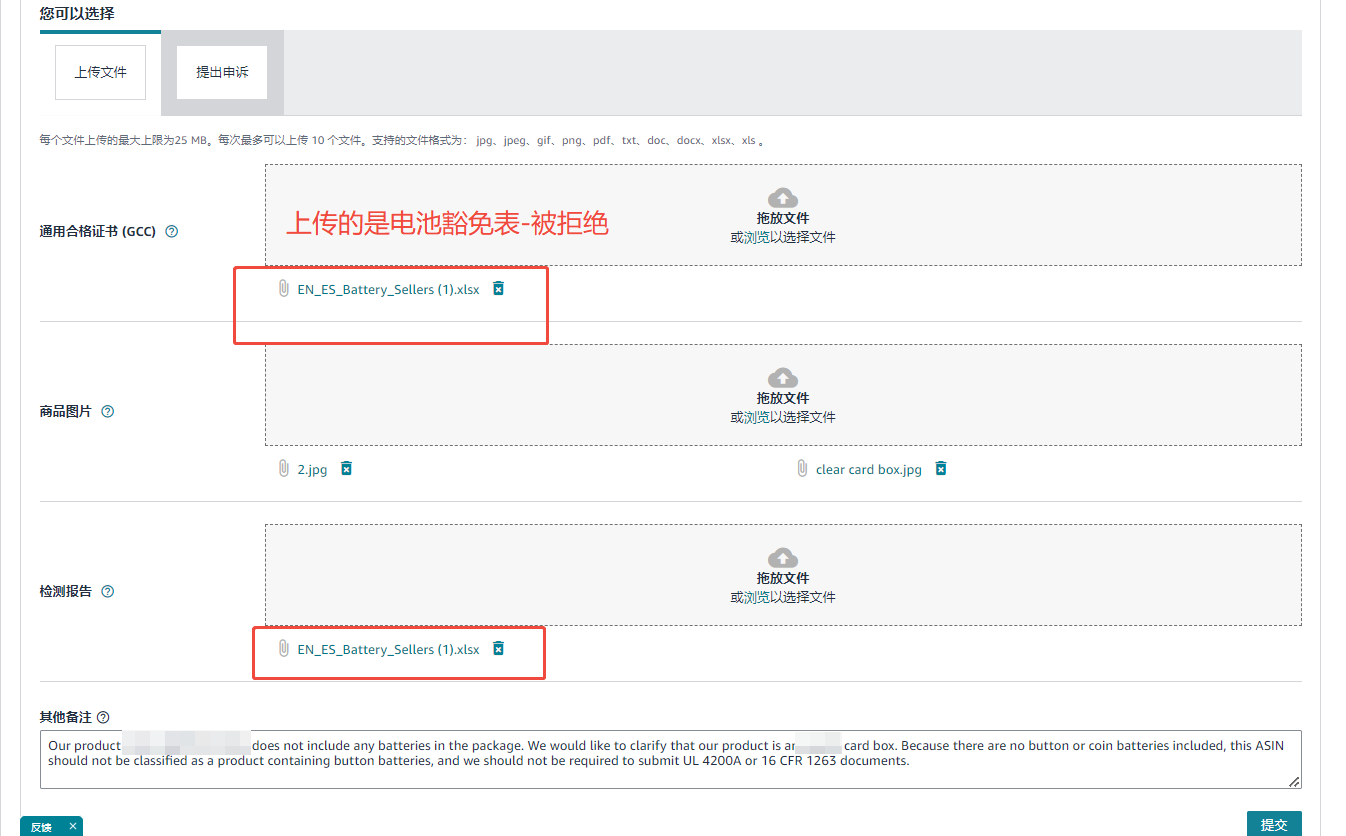
Task: Click cloud upload icon in 商品图片 drop zone
Action: tap(782, 378)
